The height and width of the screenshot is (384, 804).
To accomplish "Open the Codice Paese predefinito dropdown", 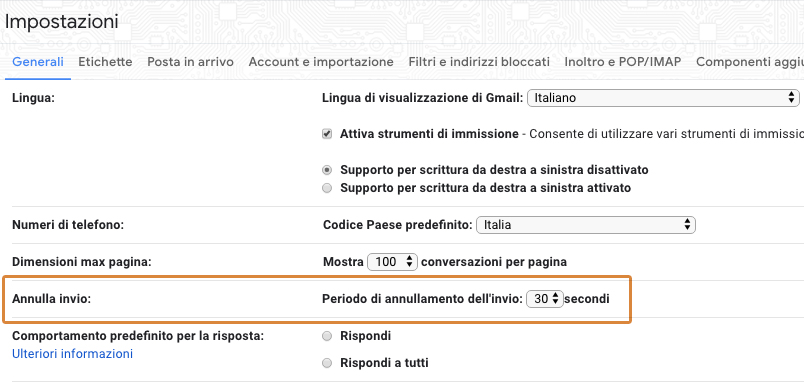I will point(586,225).
